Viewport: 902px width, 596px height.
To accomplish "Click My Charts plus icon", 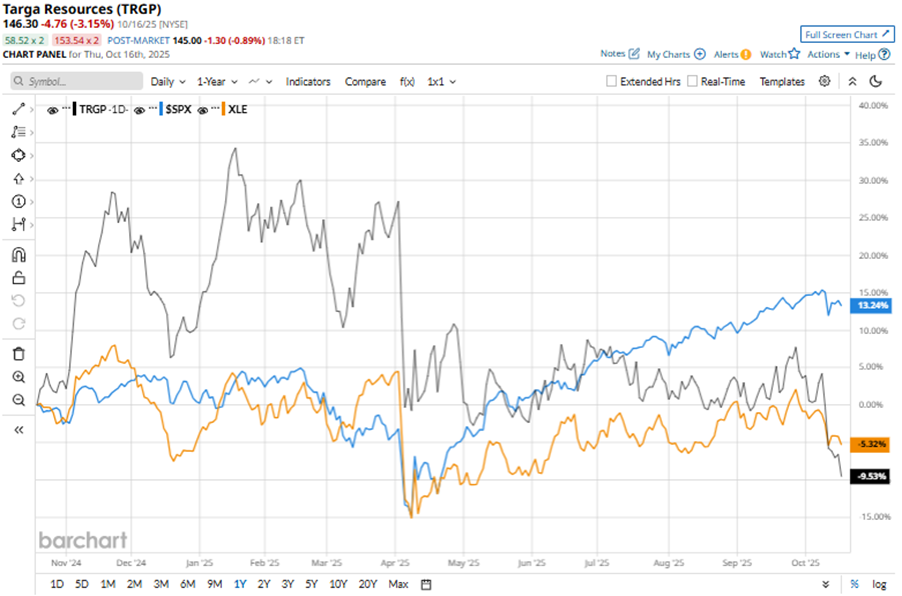I will coord(700,54).
